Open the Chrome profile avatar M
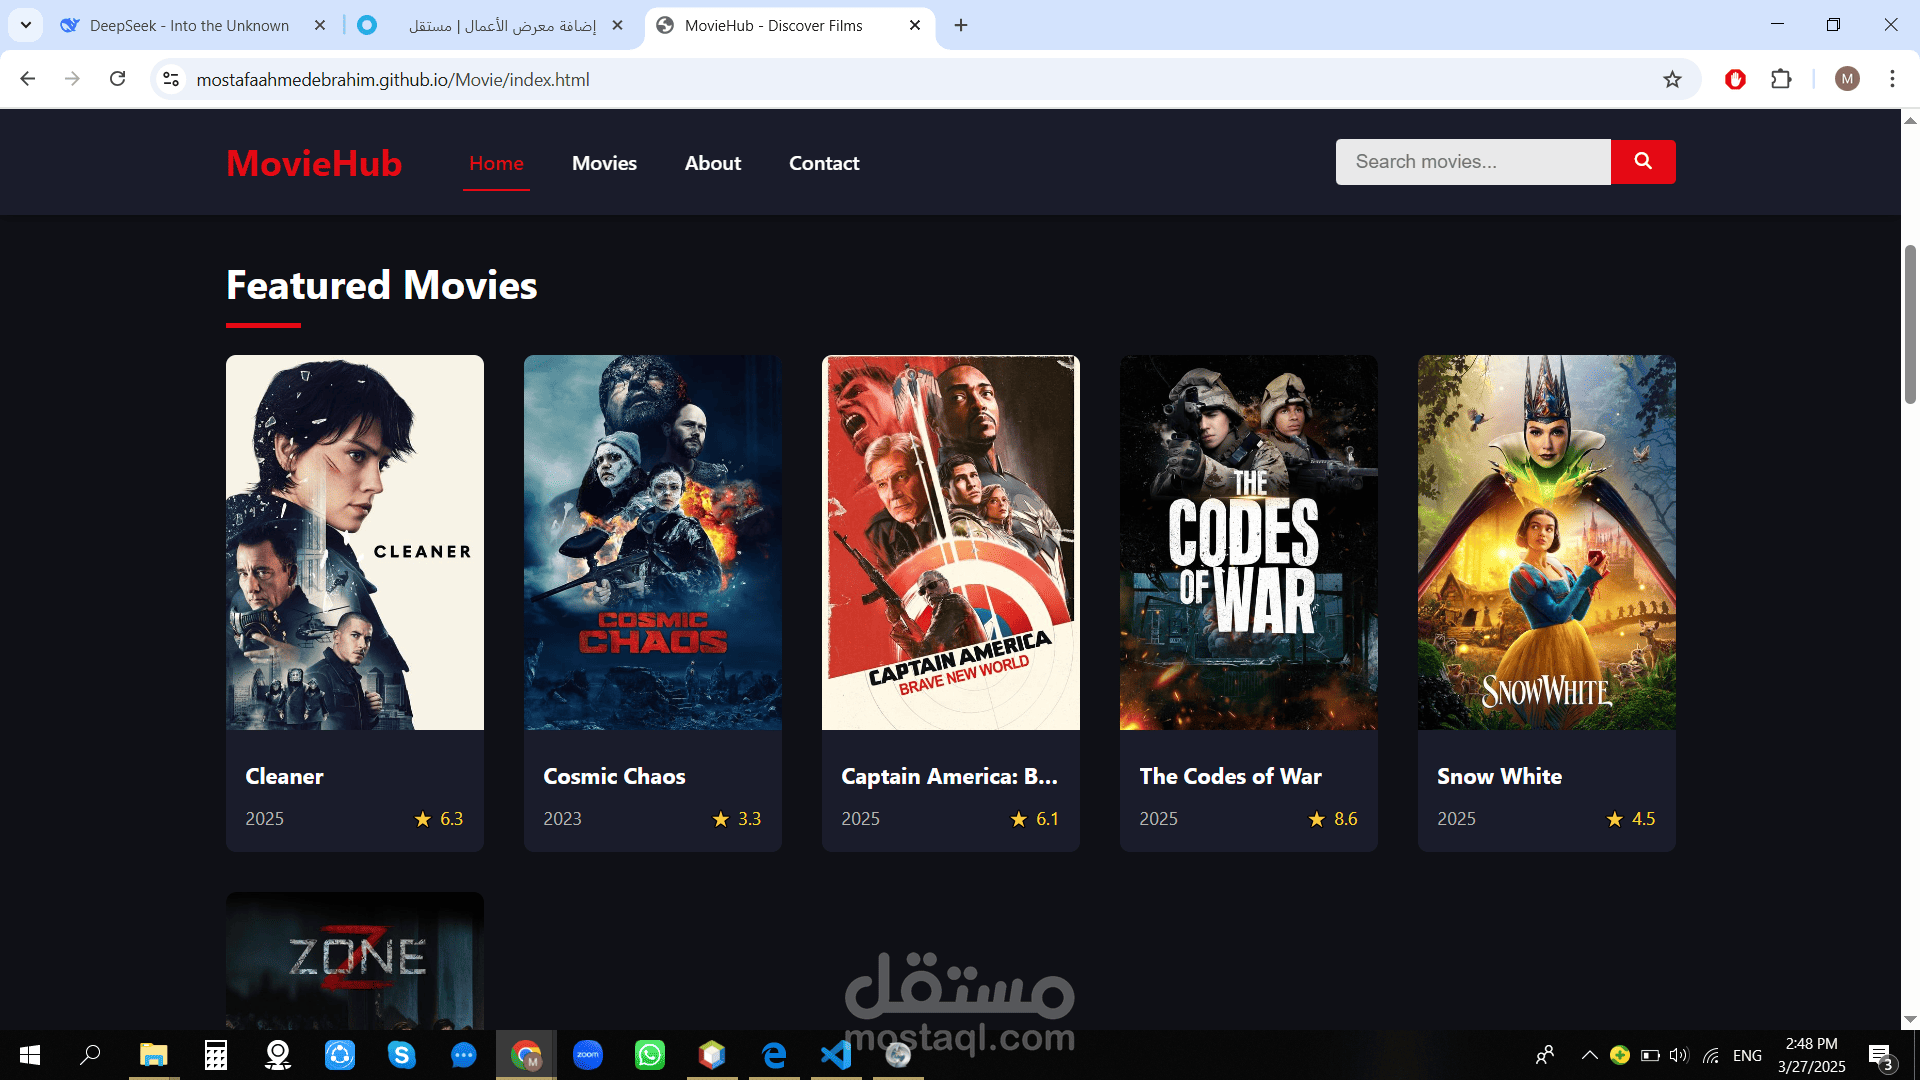The width and height of the screenshot is (1920, 1080). point(1847,79)
